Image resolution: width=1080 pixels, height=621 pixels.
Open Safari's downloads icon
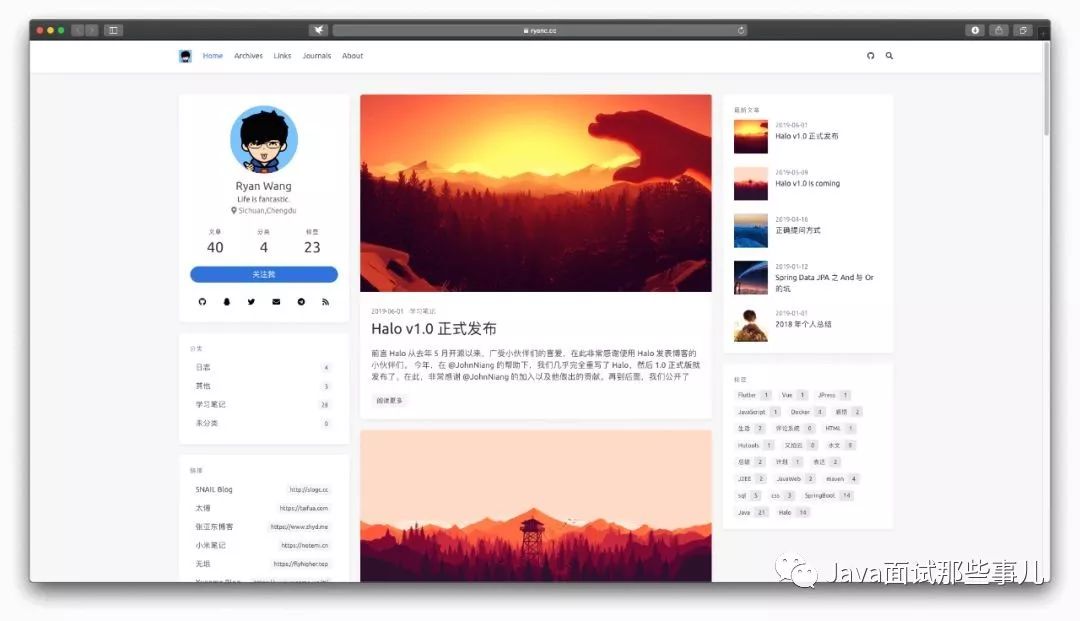(975, 30)
